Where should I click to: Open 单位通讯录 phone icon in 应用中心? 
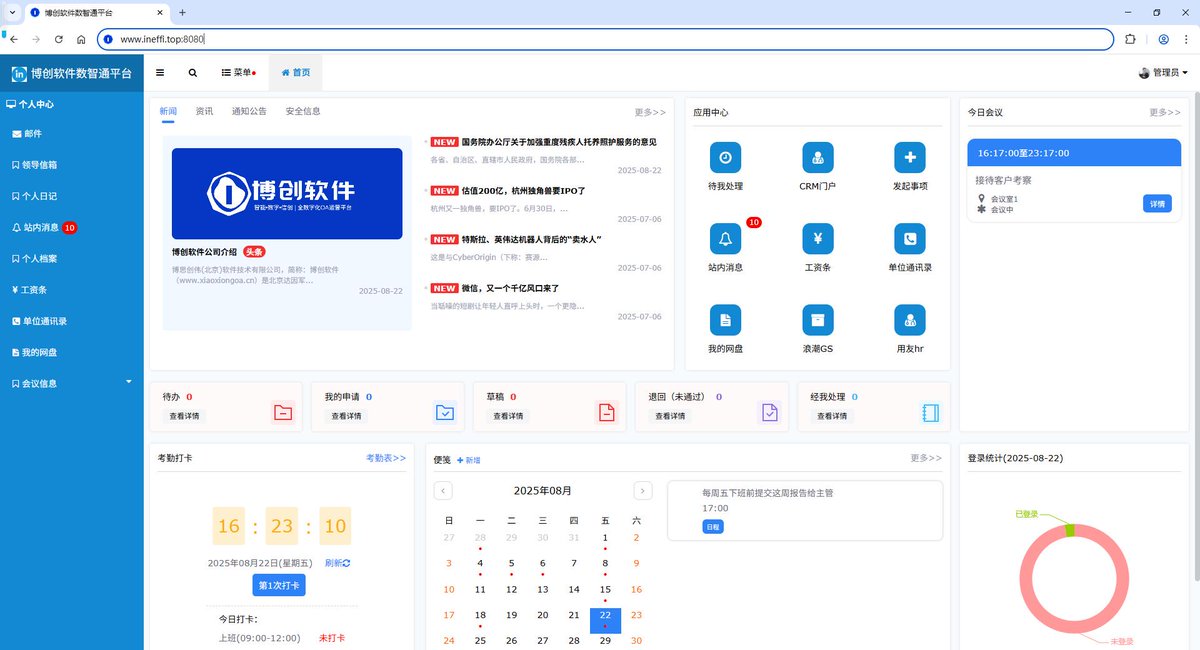click(910, 239)
